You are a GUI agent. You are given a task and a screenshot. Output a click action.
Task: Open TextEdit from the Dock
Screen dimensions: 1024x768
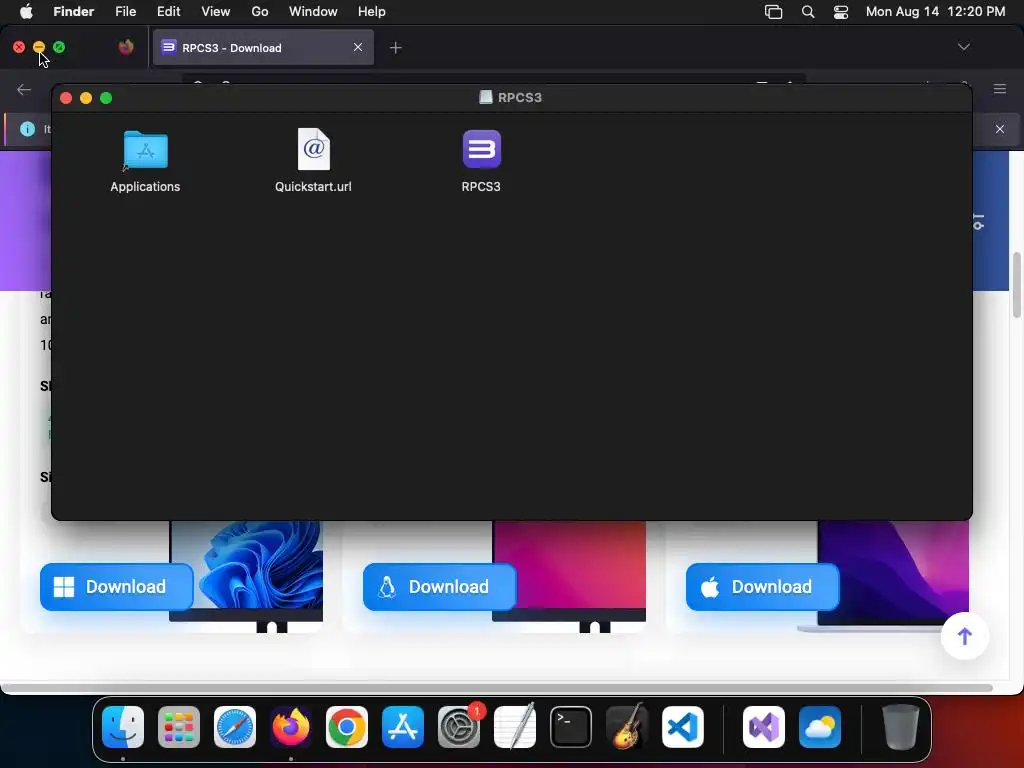pos(515,727)
